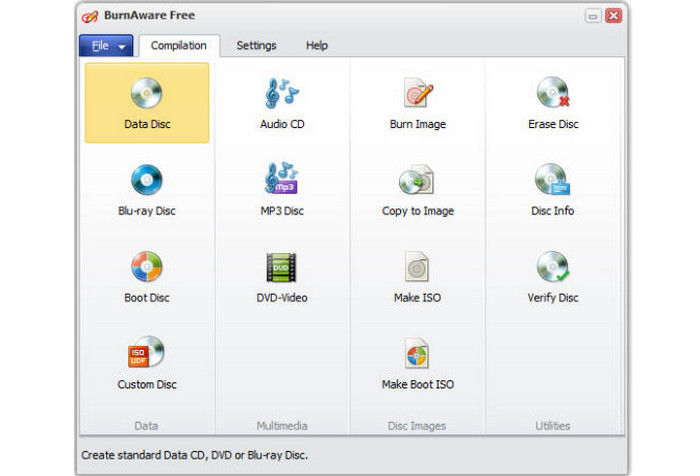
Task: Open the Disc Info utility
Action: [553, 190]
